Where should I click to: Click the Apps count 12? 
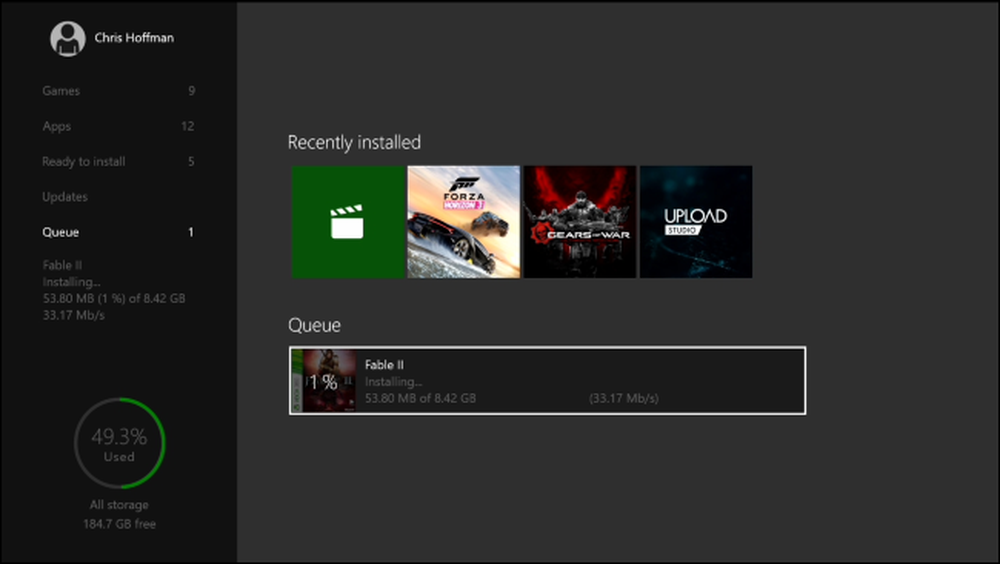pos(188,126)
